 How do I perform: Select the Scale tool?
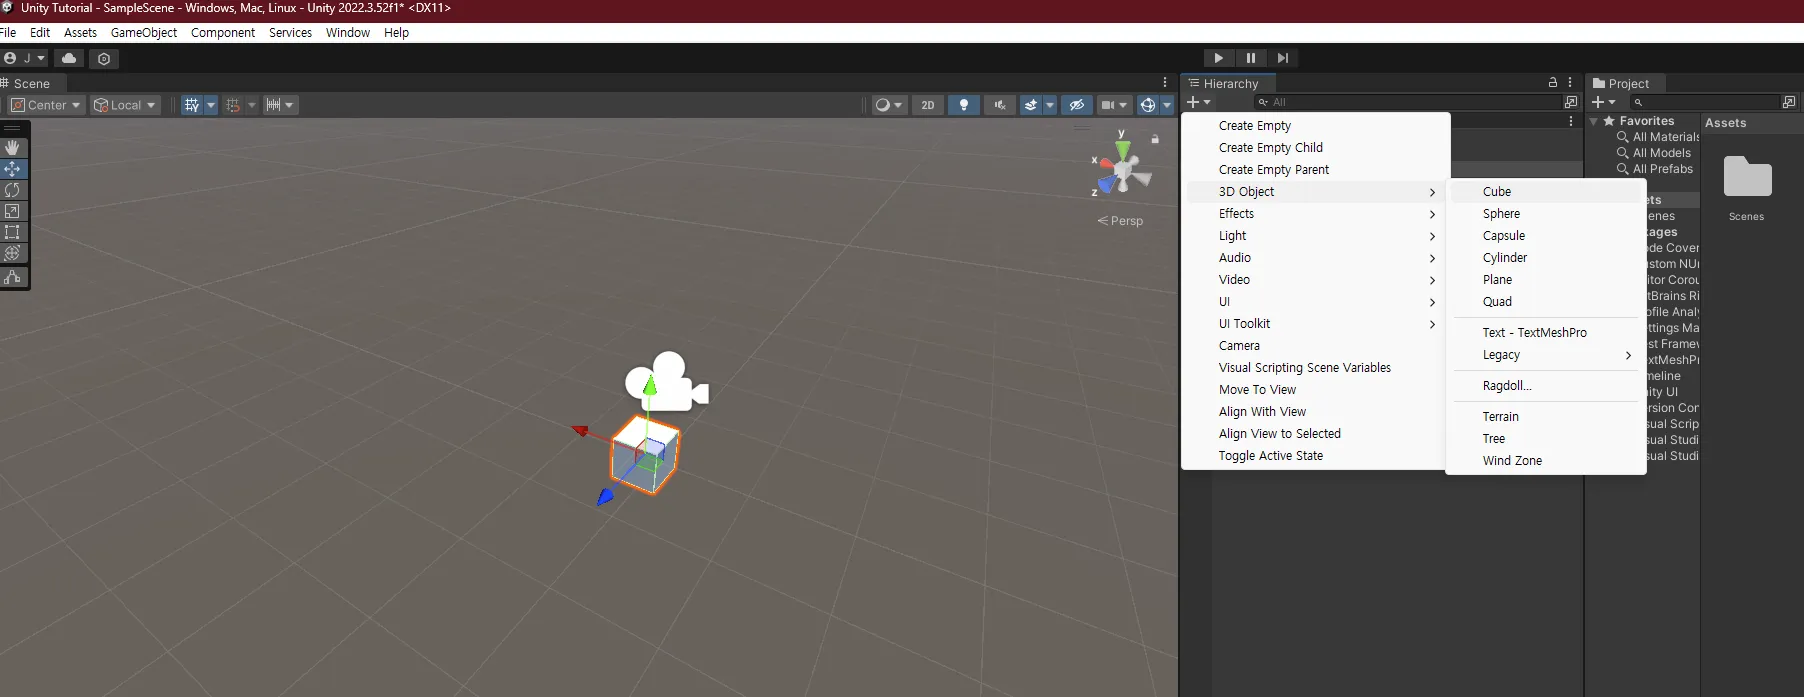[13, 211]
